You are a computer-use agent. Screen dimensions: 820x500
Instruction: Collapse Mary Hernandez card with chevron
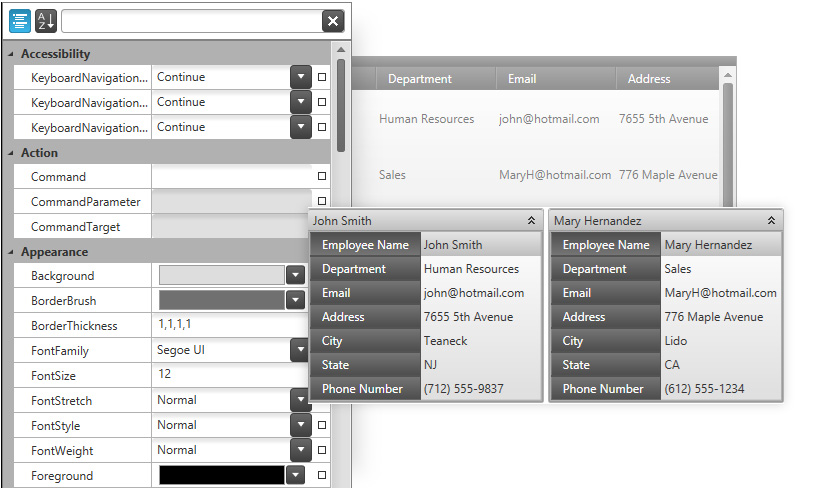click(771, 221)
